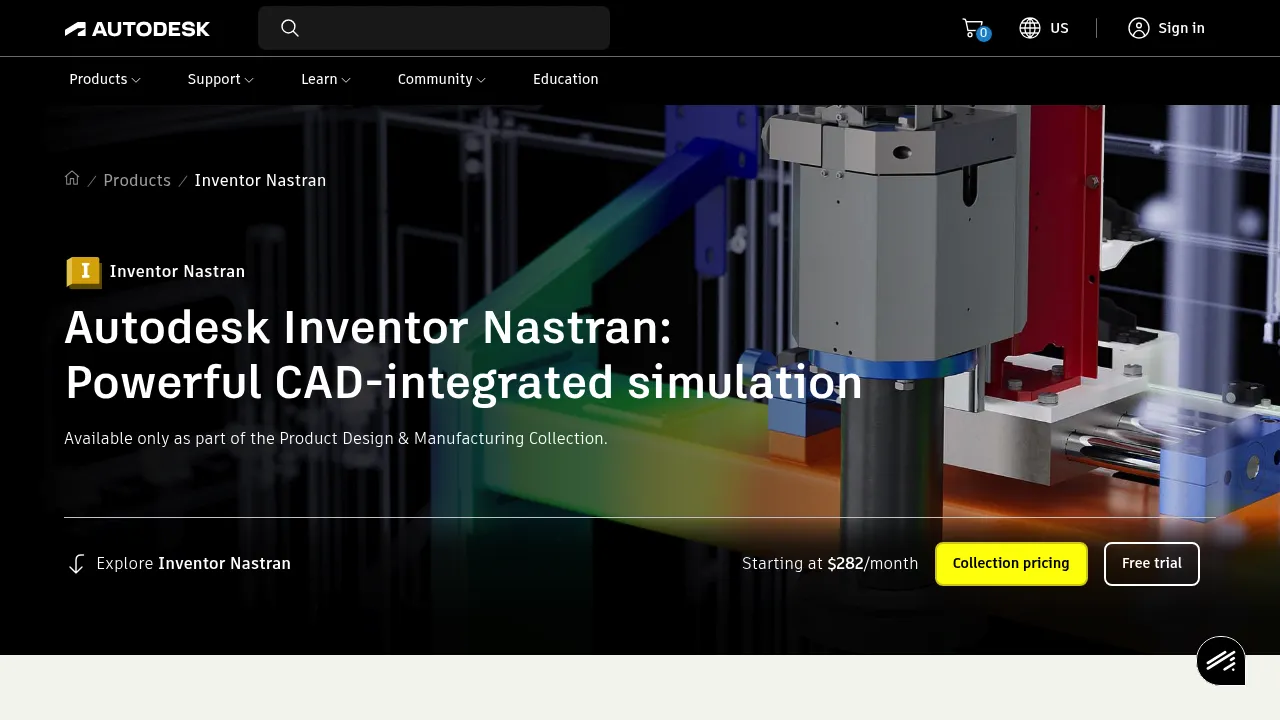
Task: Expand the Learn menu
Action: point(326,79)
